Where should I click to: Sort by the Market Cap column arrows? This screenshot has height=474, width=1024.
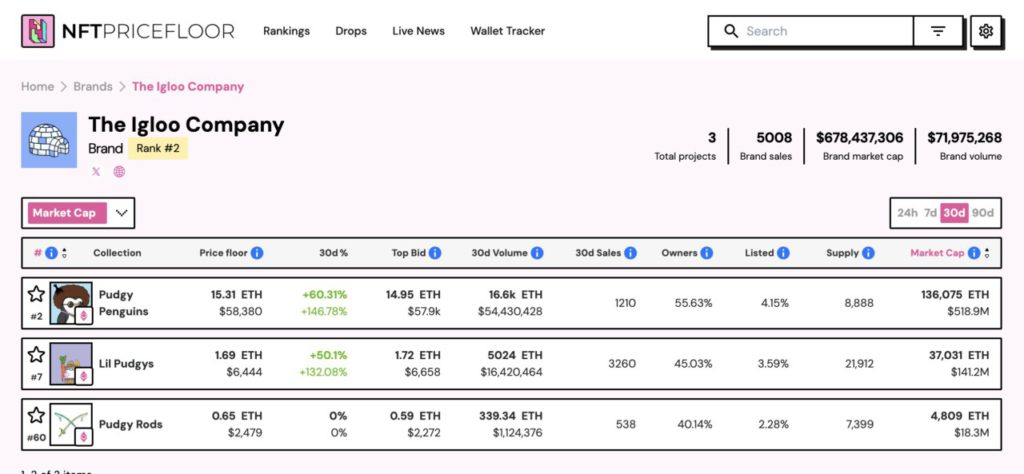click(x=987, y=253)
